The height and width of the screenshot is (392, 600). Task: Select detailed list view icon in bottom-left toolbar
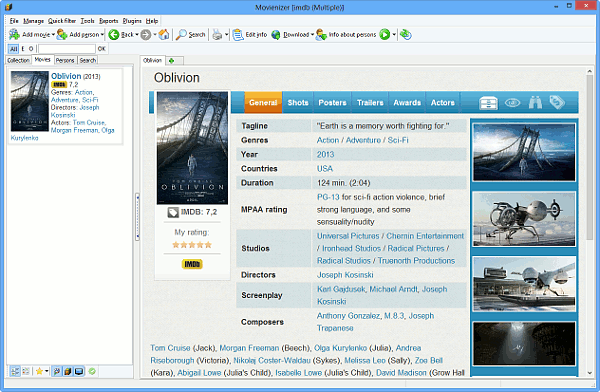click(x=15, y=371)
